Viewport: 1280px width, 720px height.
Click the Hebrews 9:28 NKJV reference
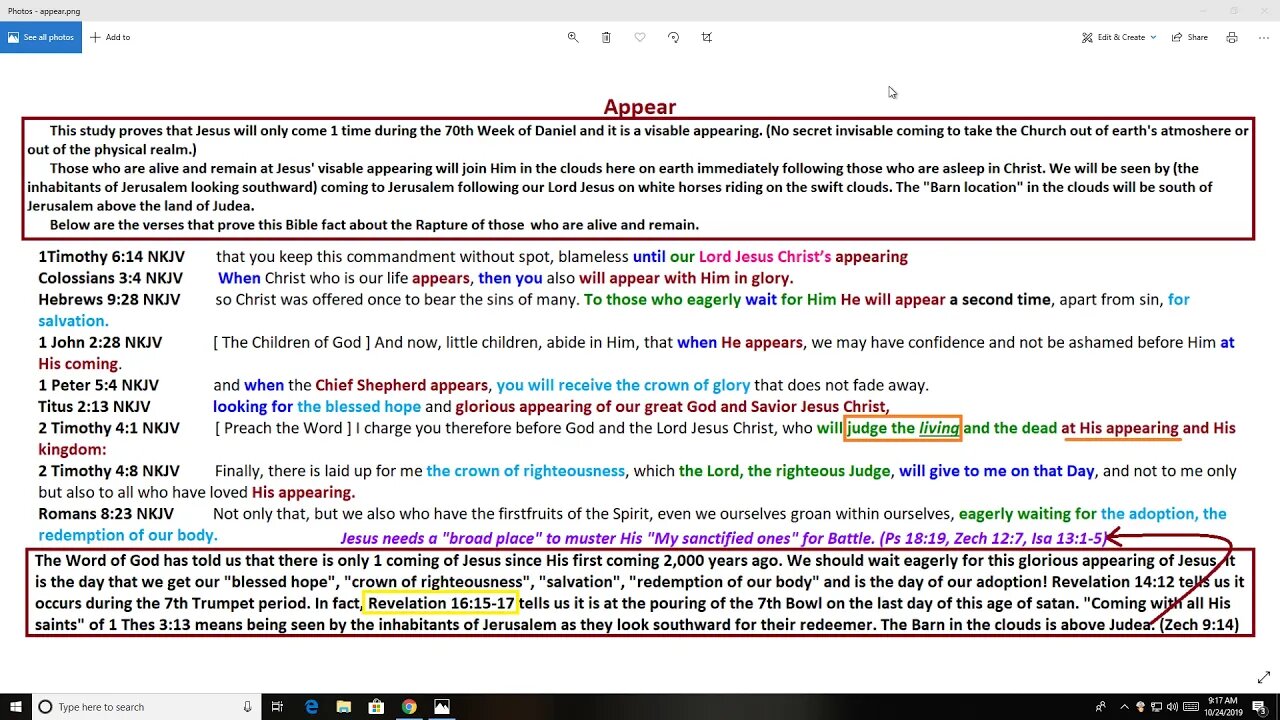click(x=110, y=300)
